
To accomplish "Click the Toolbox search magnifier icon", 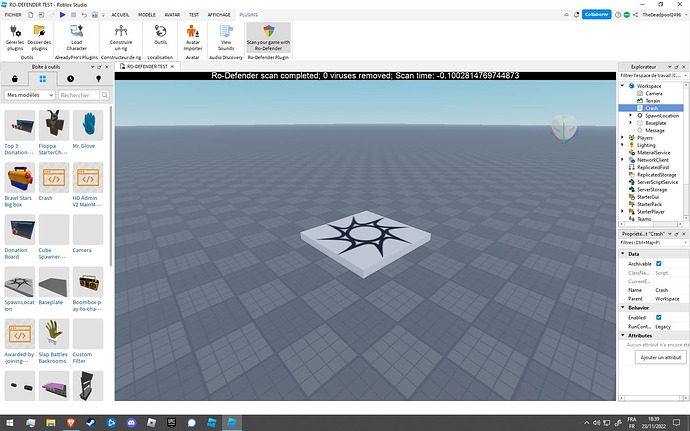I will tap(105, 95).
